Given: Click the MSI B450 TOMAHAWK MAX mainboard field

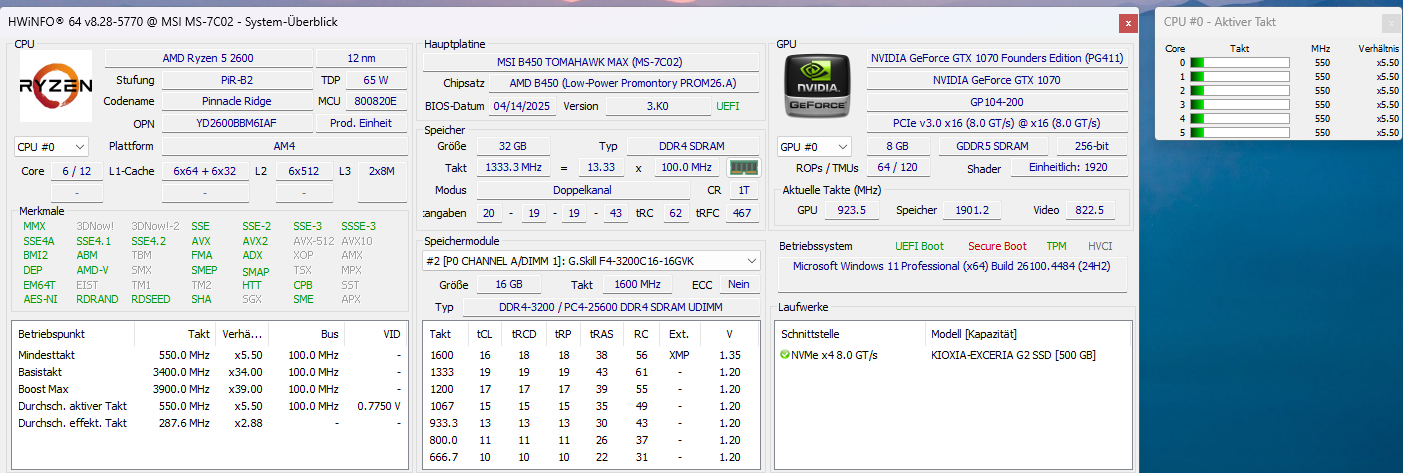Looking at the screenshot, I should tap(590, 62).
